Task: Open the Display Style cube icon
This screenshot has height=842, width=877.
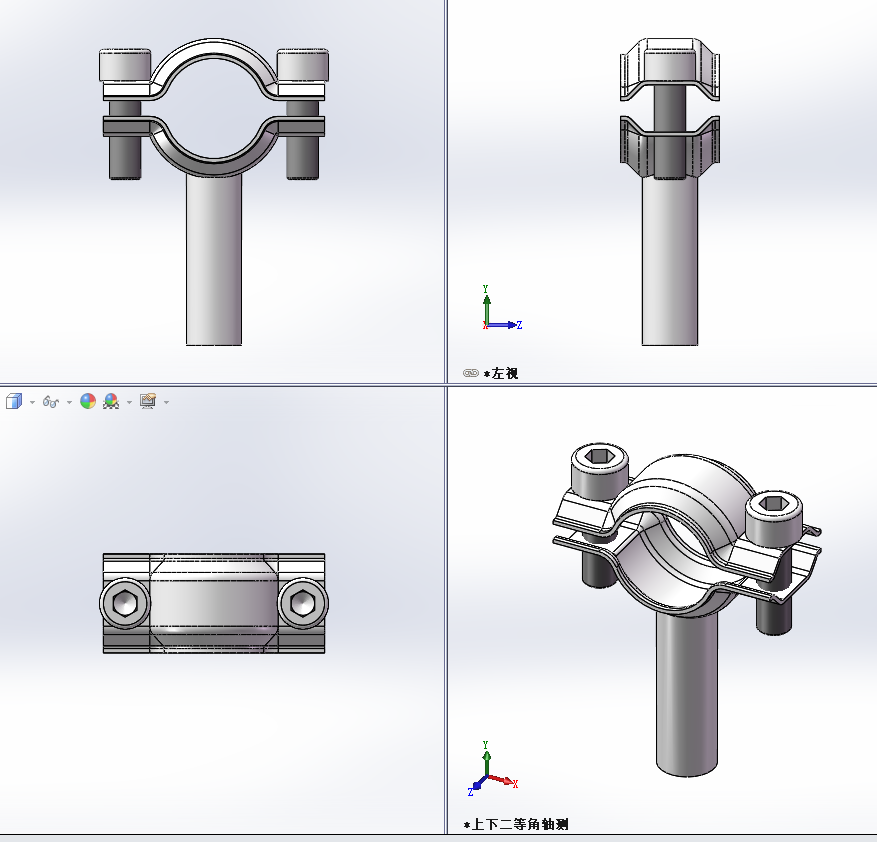Action: click(14, 401)
